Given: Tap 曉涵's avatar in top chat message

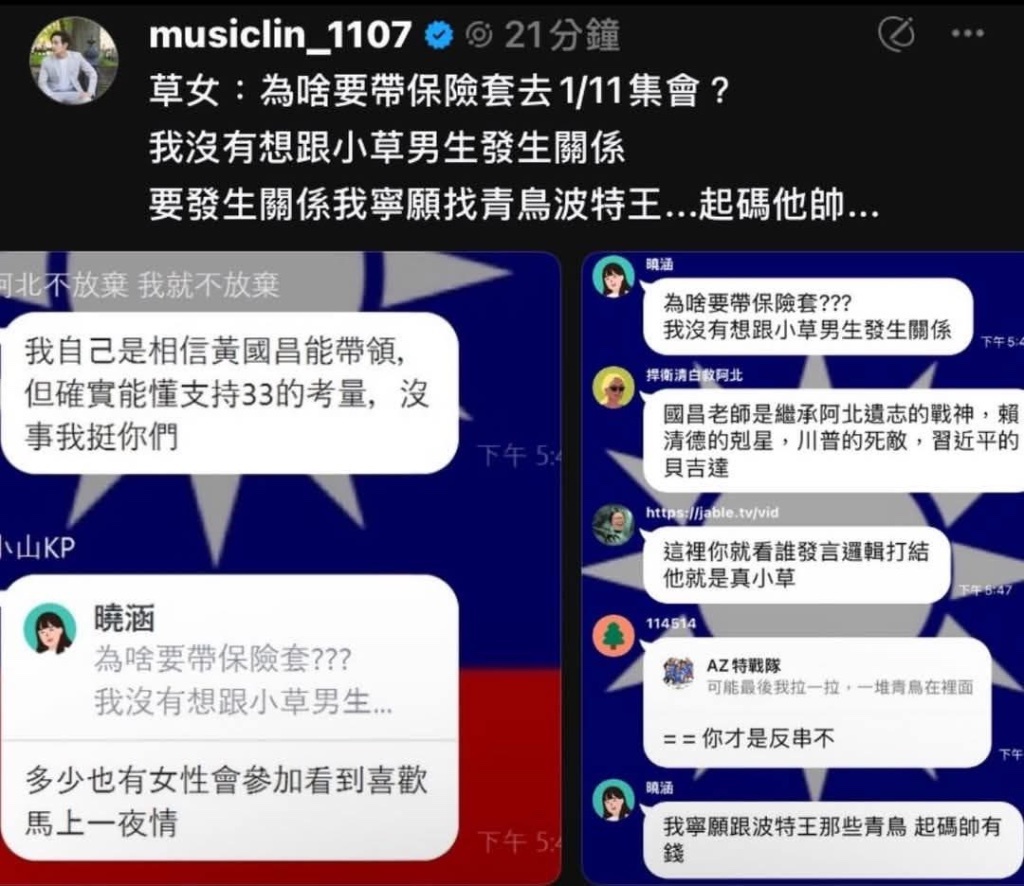Looking at the screenshot, I should pos(613,276).
